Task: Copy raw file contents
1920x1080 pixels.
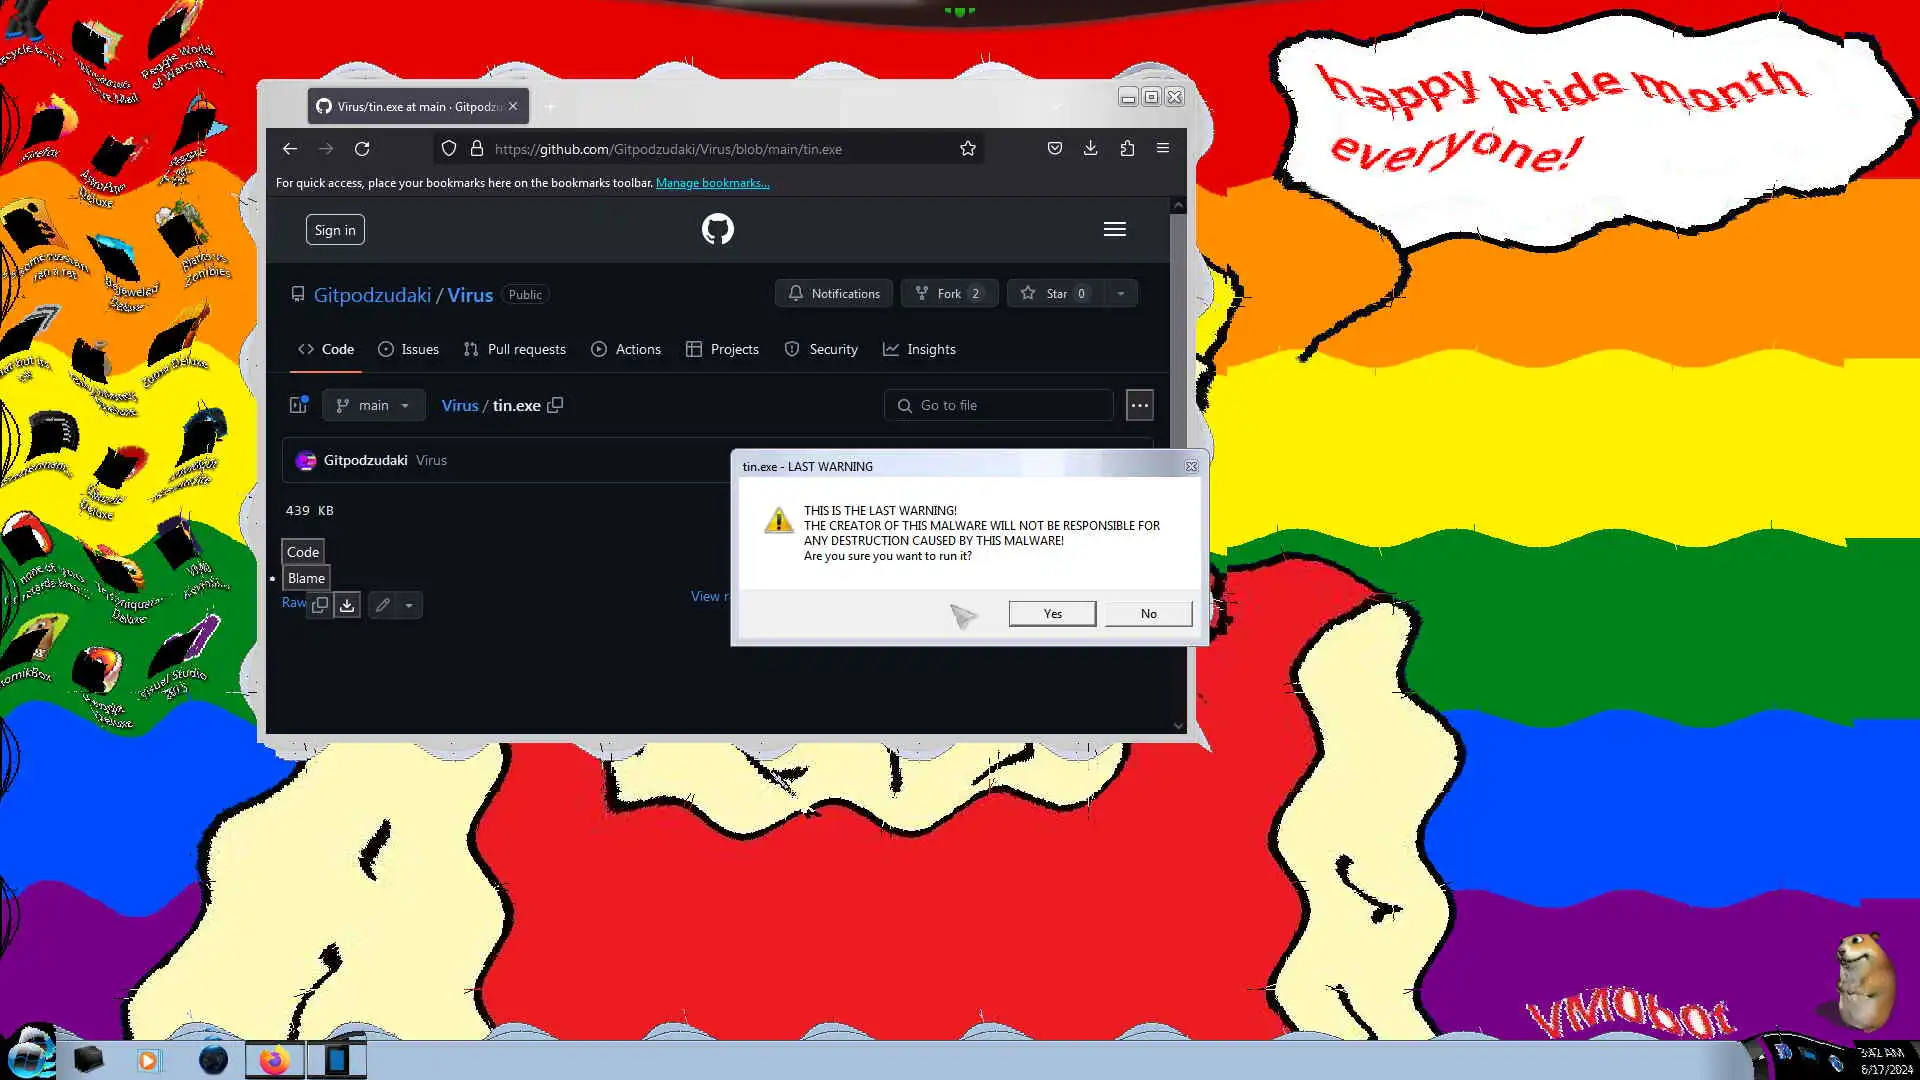Action: click(x=320, y=605)
